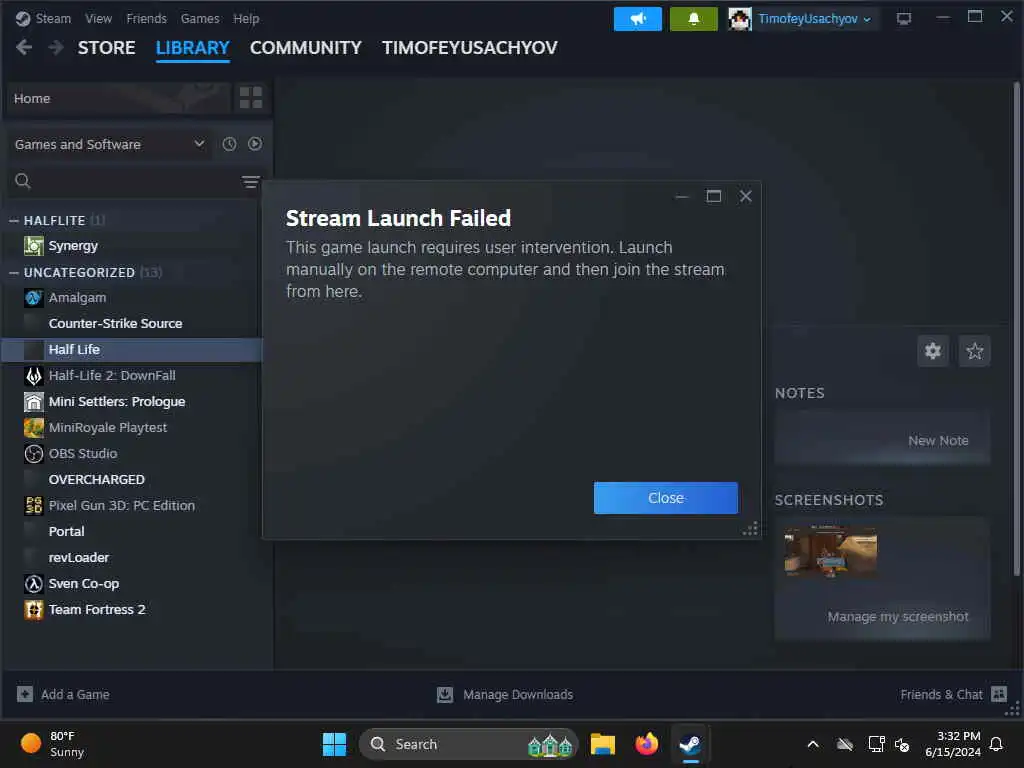Click the TimofeyUsachyov profile avatar
The width and height of the screenshot is (1024, 768).
click(739, 19)
